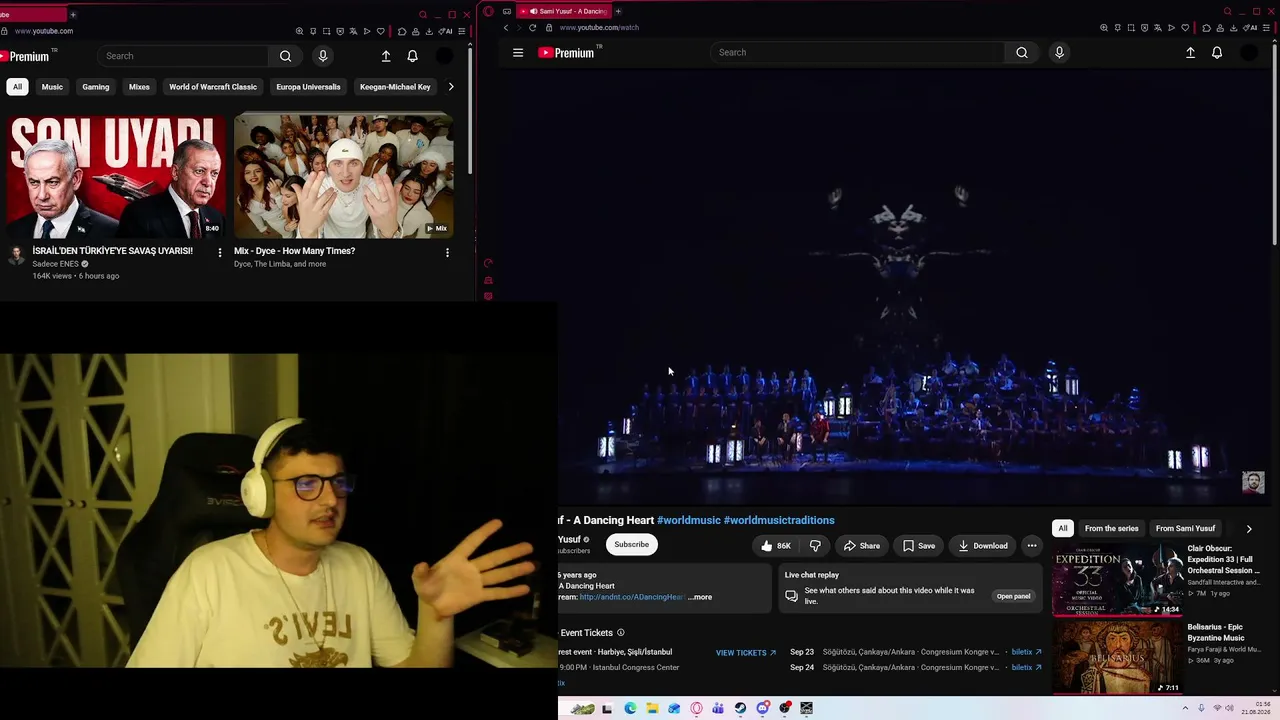Download the A Dancing Heart video
This screenshot has width=1280, height=720.
[983, 546]
